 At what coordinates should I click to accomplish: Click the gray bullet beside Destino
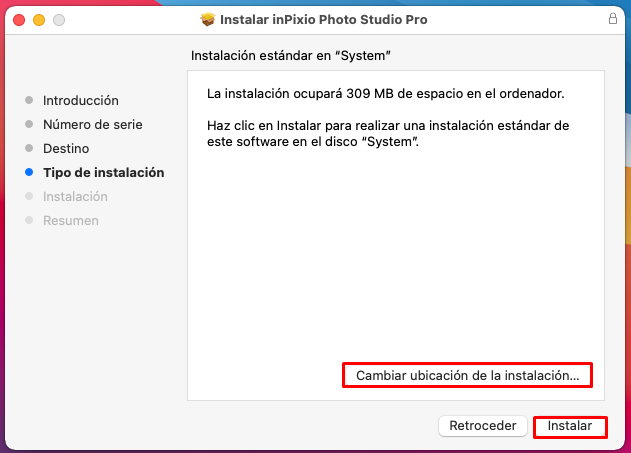pos(29,148)
